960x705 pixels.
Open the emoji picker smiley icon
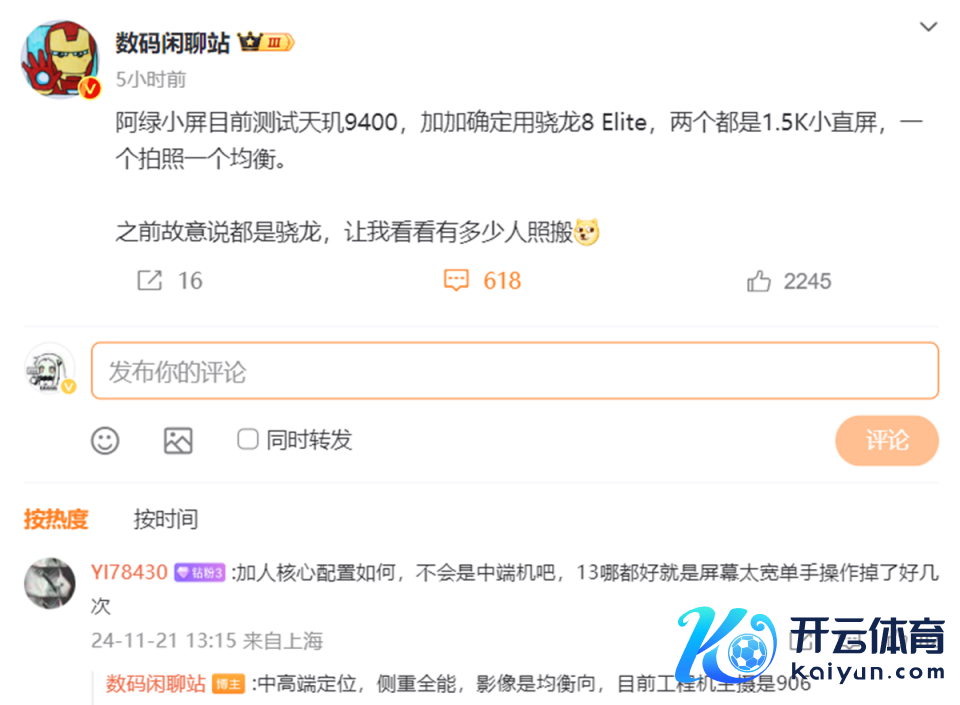point(105,441)
